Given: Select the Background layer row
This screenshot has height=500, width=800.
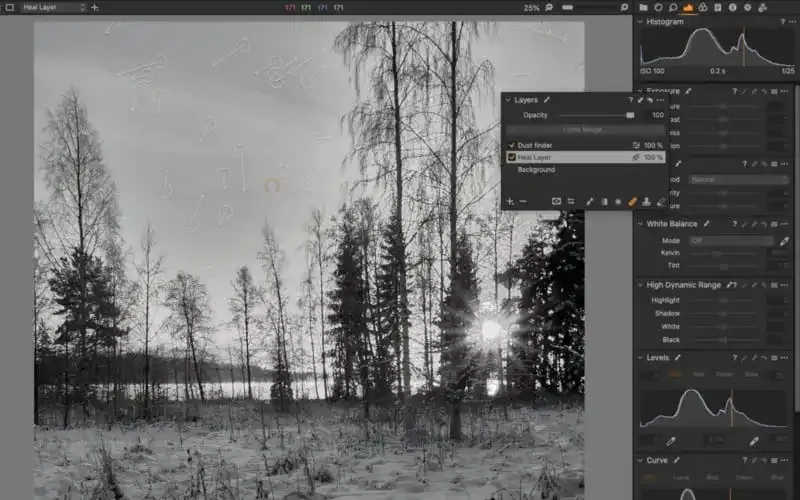Looking at the screenshot, I should 585,169.
